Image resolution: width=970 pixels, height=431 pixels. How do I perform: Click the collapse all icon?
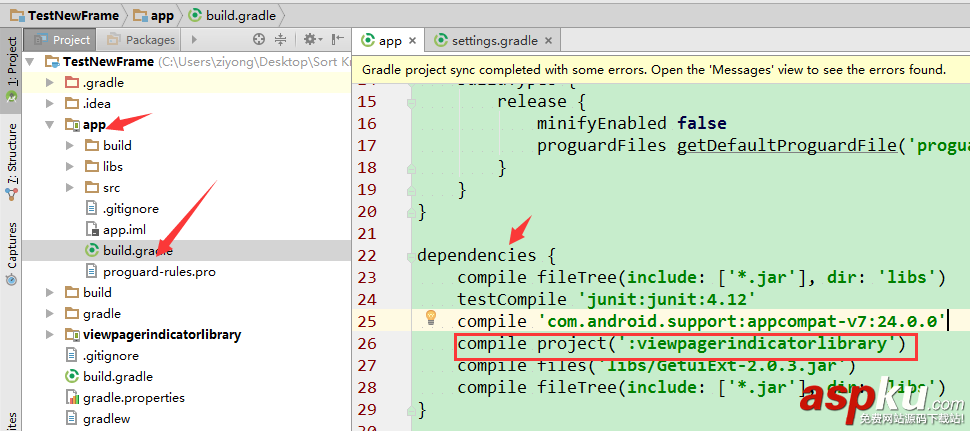[280, 40]
